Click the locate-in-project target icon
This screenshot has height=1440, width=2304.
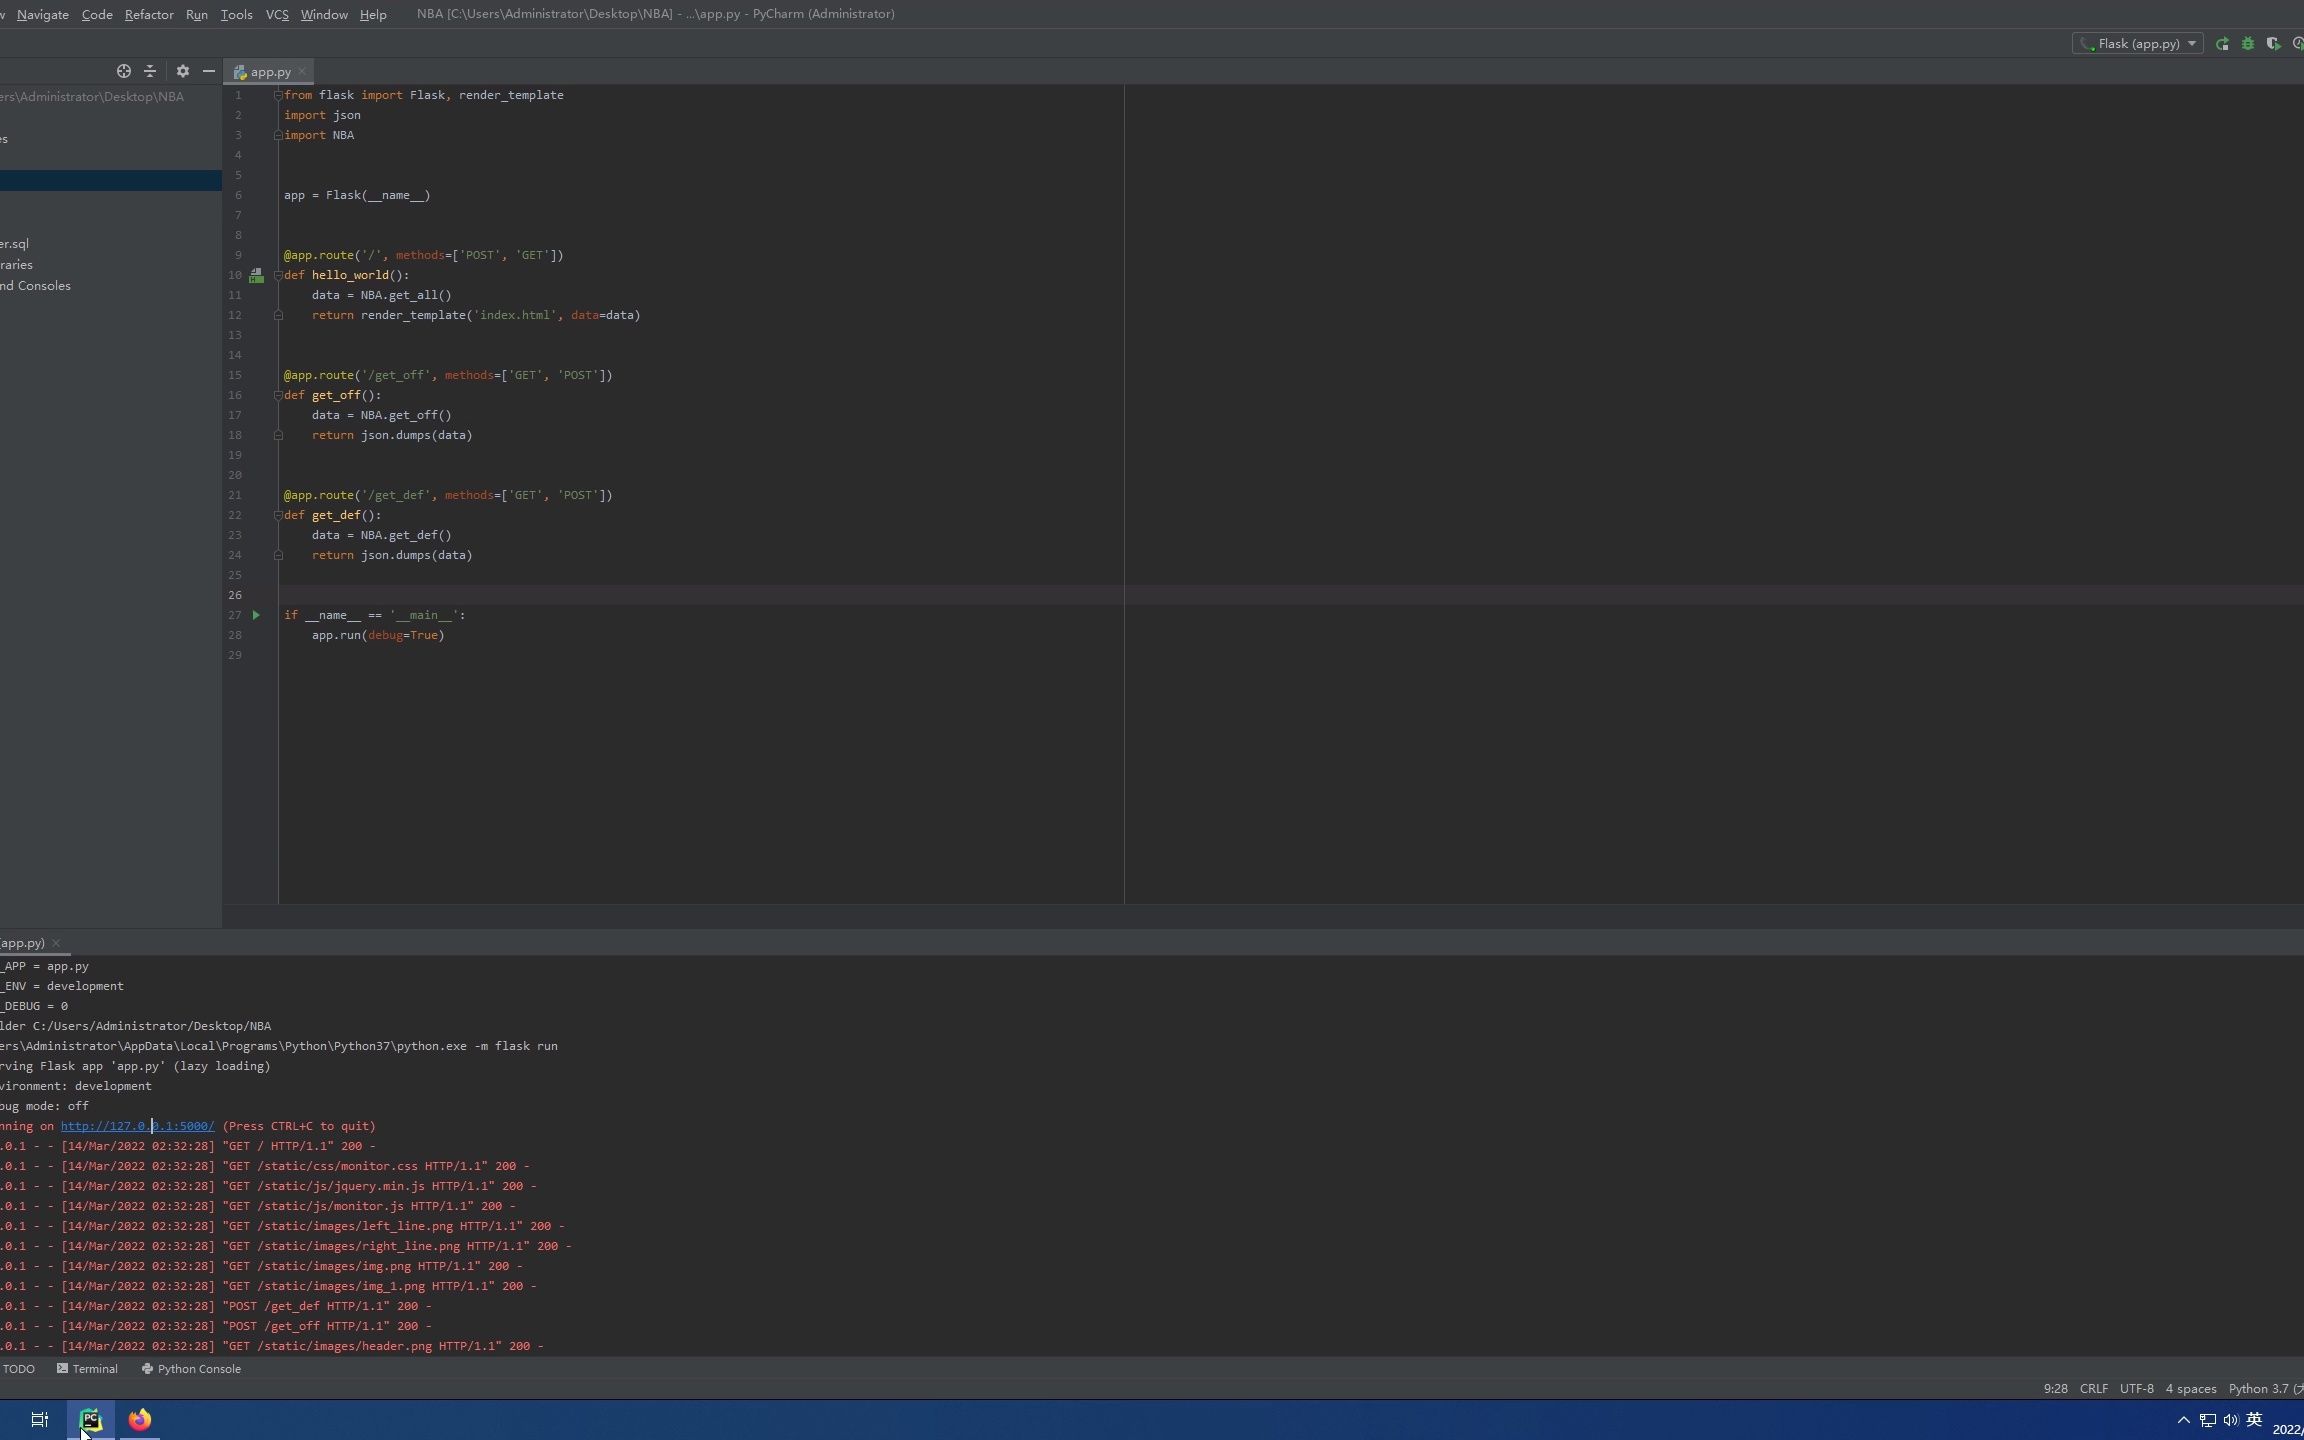click(x=124, y=71)
